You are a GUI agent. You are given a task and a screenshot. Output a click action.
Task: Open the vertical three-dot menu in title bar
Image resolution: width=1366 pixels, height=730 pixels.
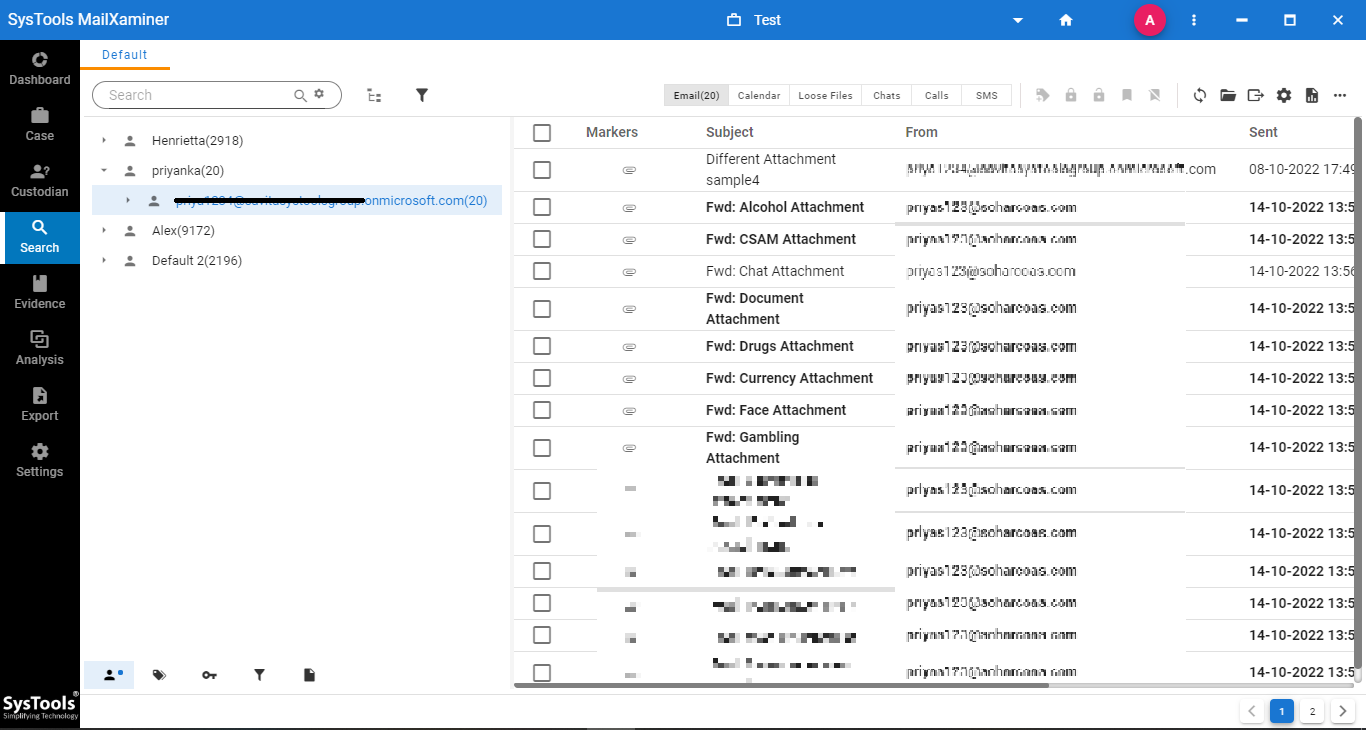tap(1194, 20)
